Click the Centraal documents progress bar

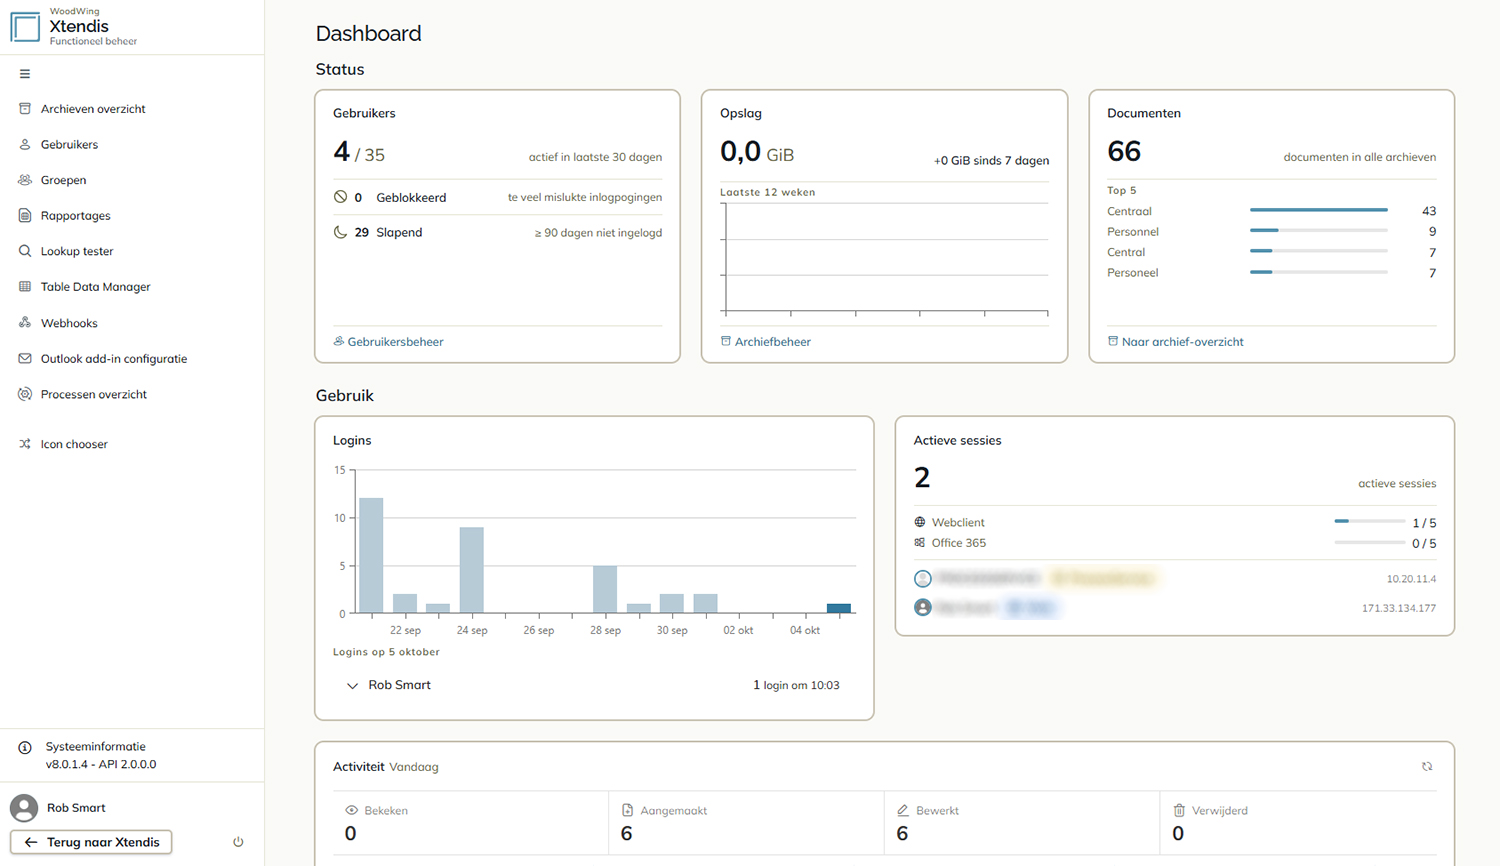(x=1318, y=210)
